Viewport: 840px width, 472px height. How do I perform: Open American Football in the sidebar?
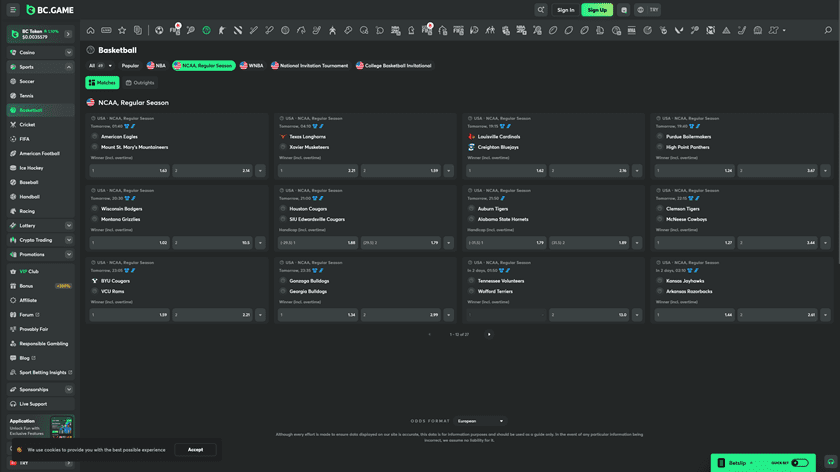(x=40, y=154)
